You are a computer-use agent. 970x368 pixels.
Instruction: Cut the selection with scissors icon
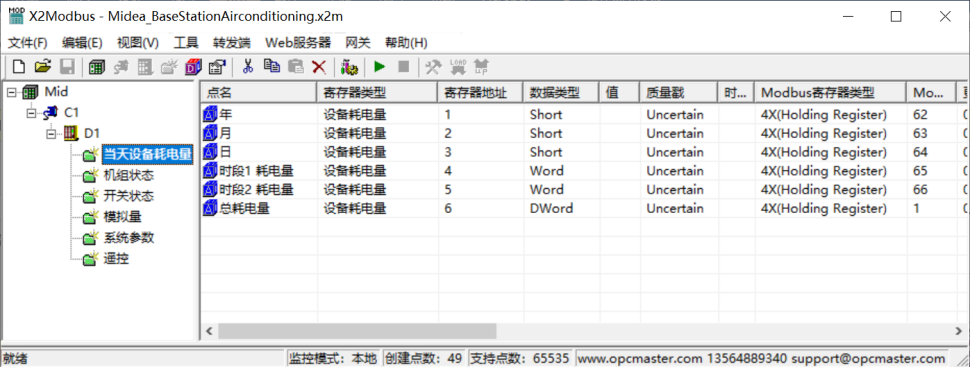click(247, 66)
